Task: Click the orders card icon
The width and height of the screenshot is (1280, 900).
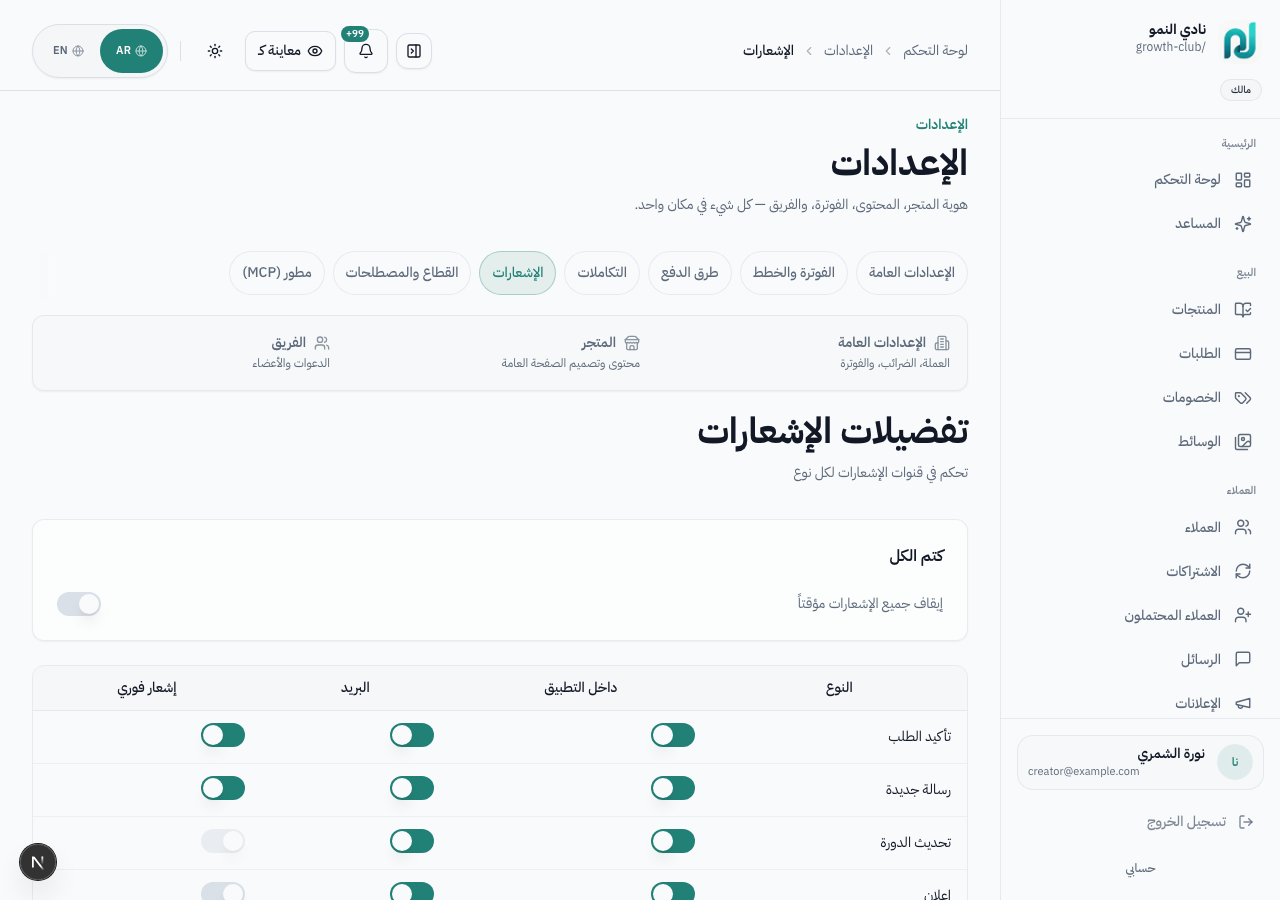Action: point(1243,354)
